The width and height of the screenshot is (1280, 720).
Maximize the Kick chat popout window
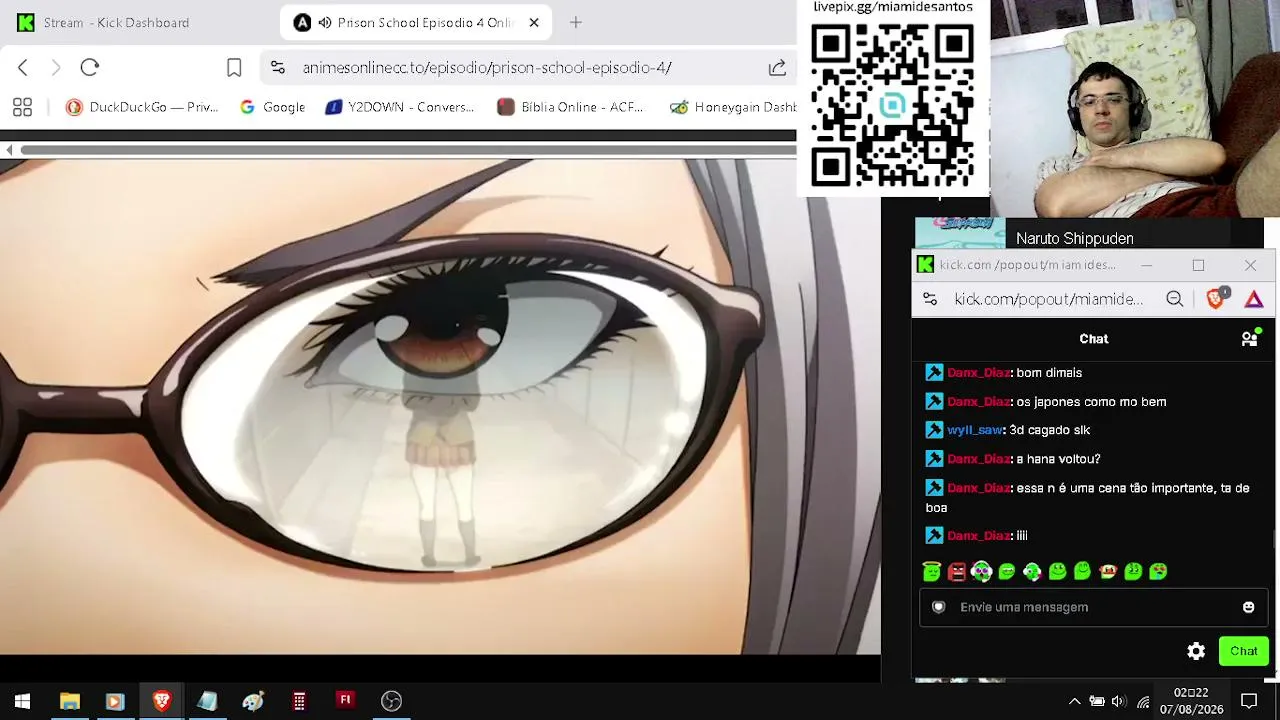(1198, 265)
